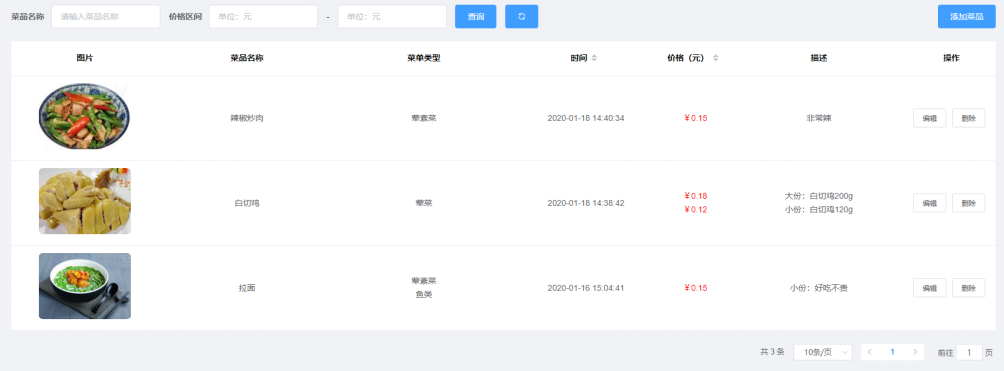Click the maximum price input field
This screenshot has width=1004, height=371.
pyautogui.click(x=392, y=17)
